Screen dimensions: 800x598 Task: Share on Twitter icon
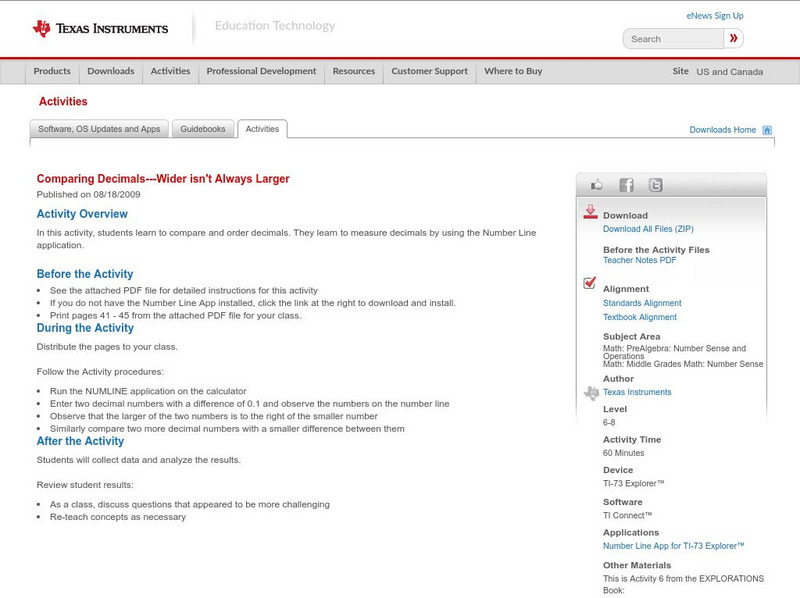[656, 185]
